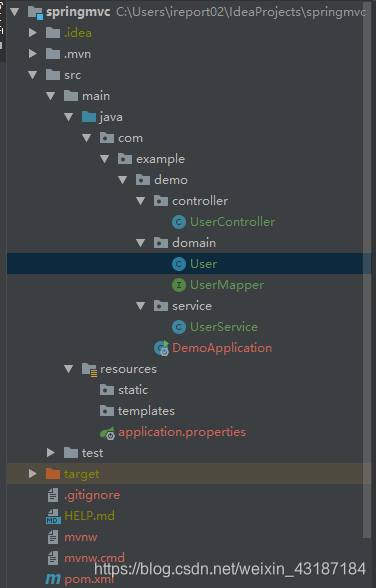Viewport: 376px width, 588px height.
Task: Expand the target folder arrow
Action: point(33,474)
